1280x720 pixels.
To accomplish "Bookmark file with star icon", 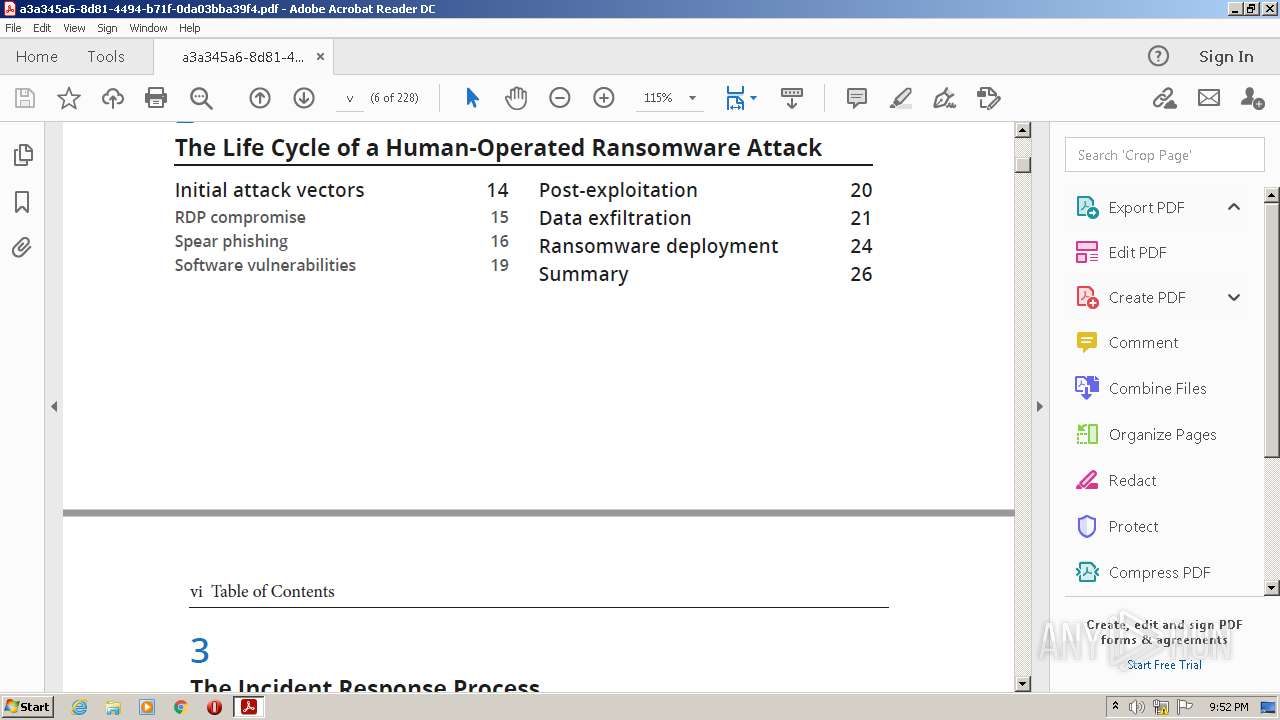I will tap(69, 98).
